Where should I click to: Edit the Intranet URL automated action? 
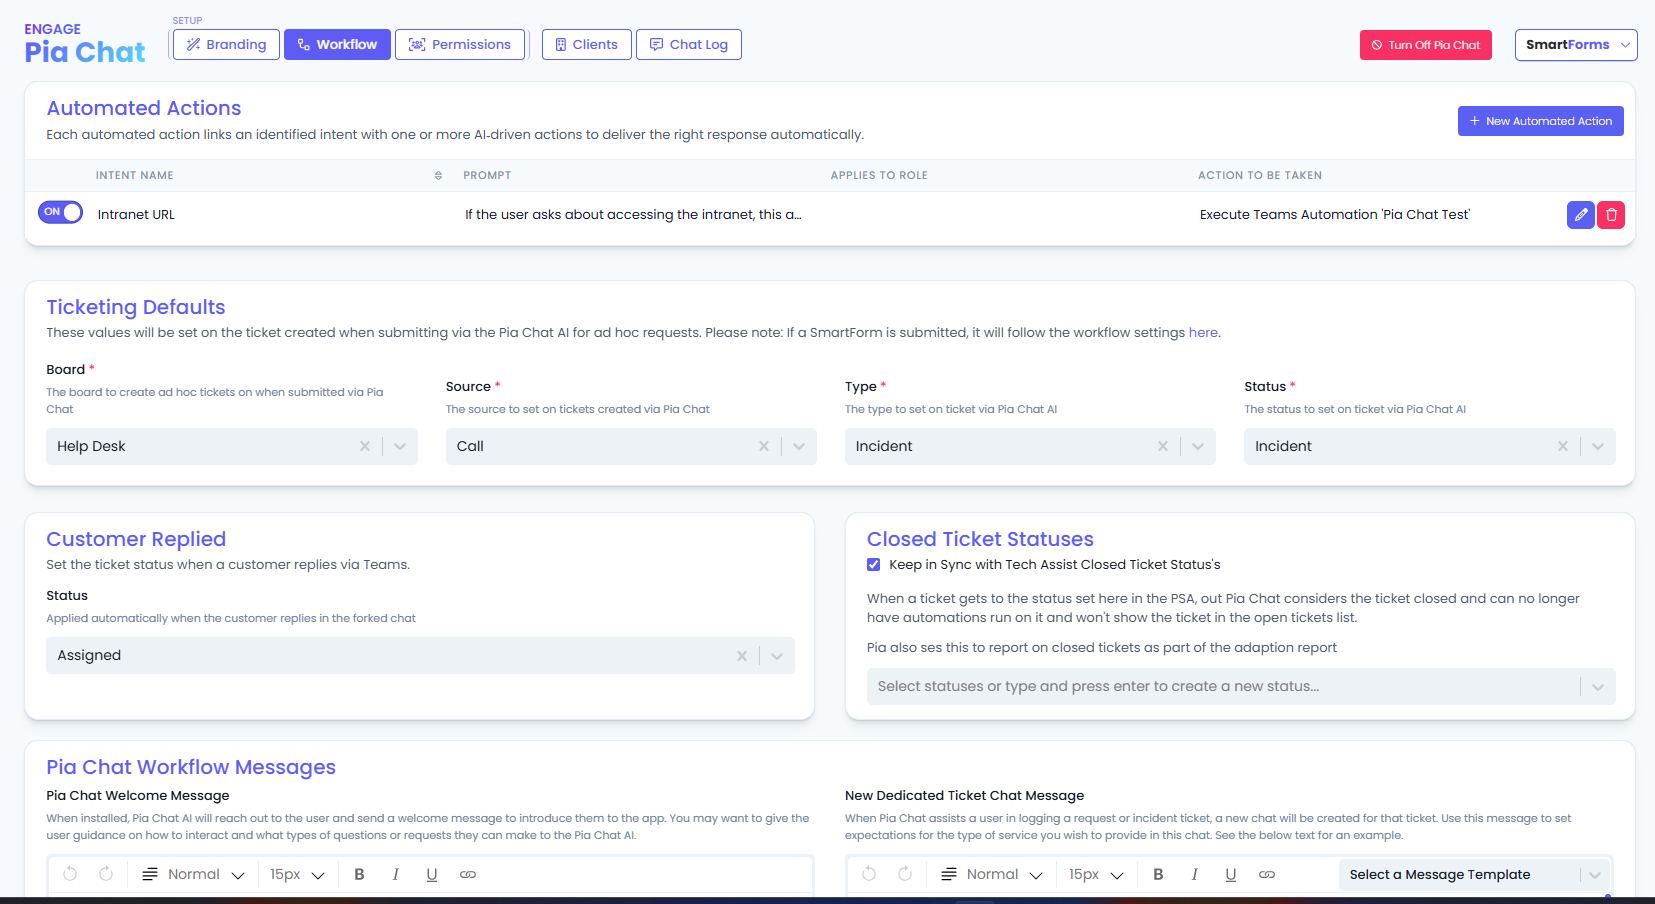(x=1580, y=215)
